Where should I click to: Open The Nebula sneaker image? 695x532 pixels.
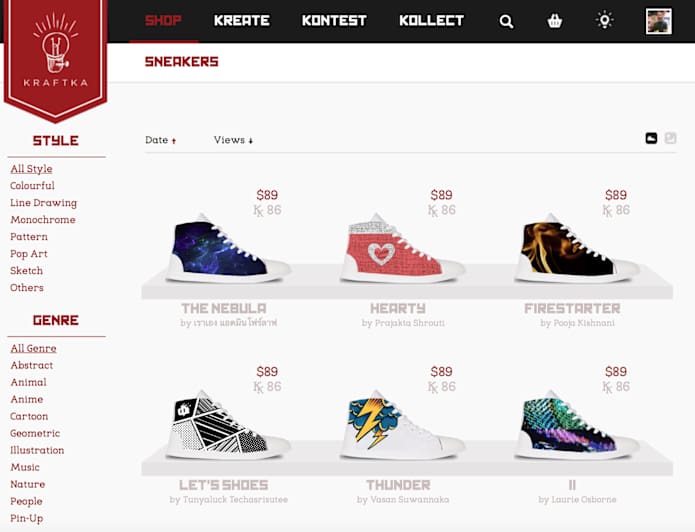point(228,248)
